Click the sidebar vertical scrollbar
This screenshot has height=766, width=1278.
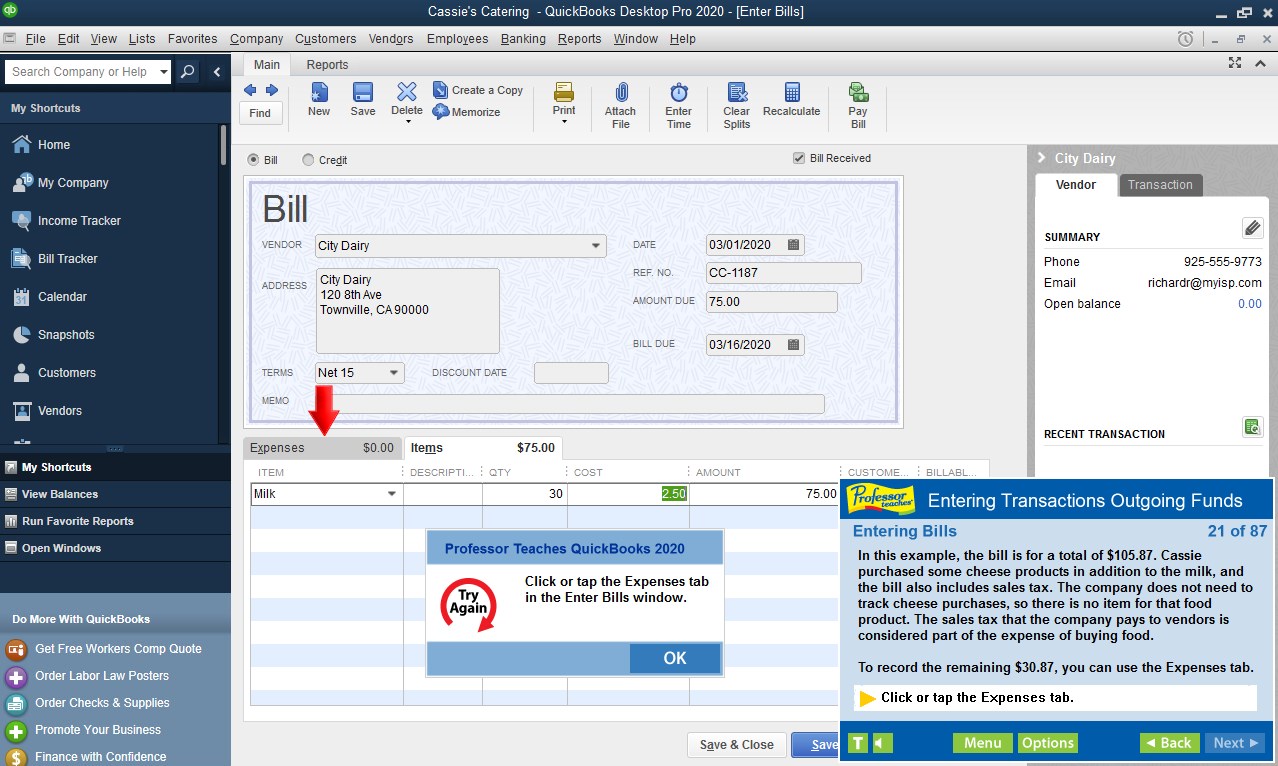tap(224, 145)
